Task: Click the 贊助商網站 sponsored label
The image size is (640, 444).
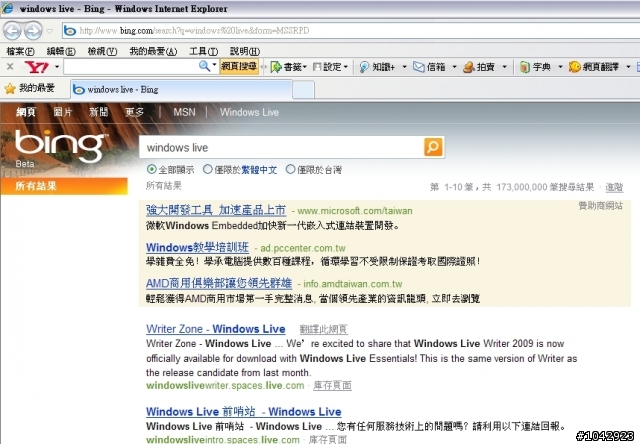Action: click(601, 206)
